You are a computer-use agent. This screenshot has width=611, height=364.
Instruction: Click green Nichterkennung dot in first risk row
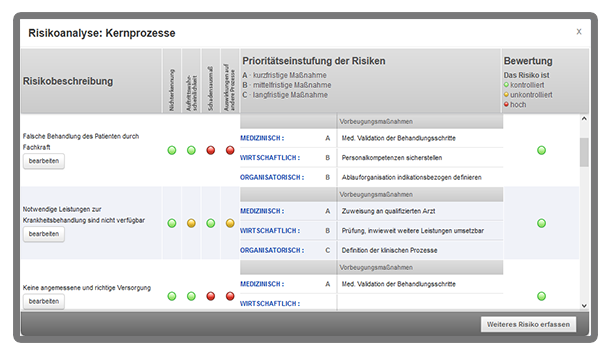click(x=172, y=150)
